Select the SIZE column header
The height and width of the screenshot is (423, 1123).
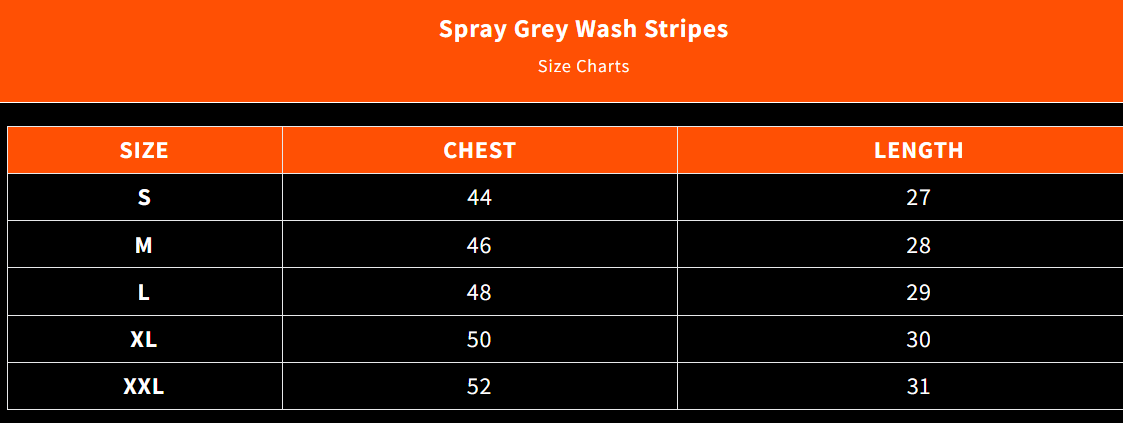pyautogui.click(x=144, y=151)
